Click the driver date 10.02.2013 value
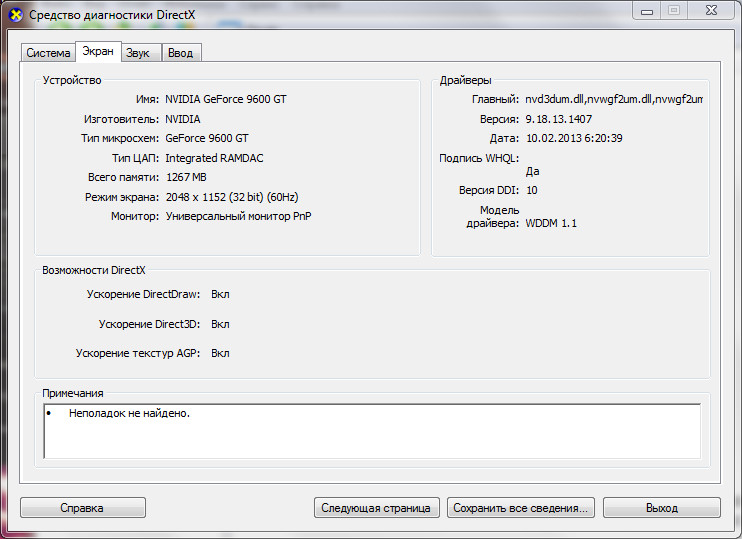Image resolution: width=742 pixels, height=539 pixels. 574,138
